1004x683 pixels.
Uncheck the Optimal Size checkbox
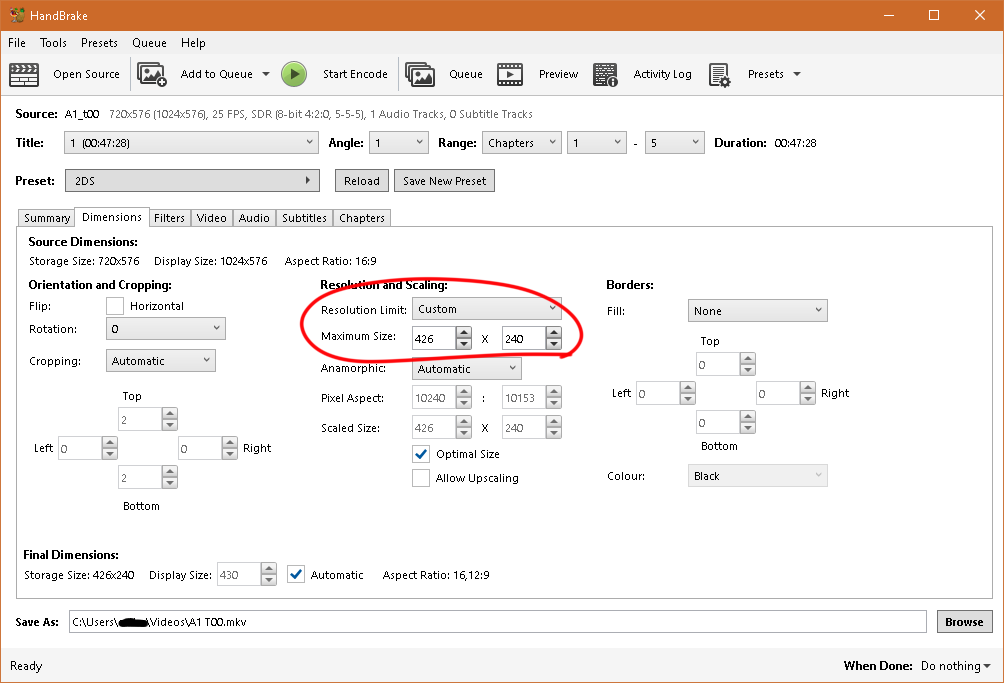click(x=421, y=454)
